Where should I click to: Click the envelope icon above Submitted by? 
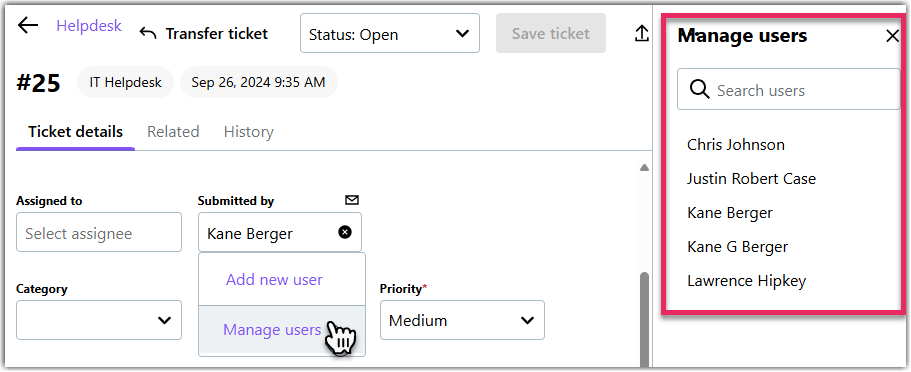[x=352, y=201]
